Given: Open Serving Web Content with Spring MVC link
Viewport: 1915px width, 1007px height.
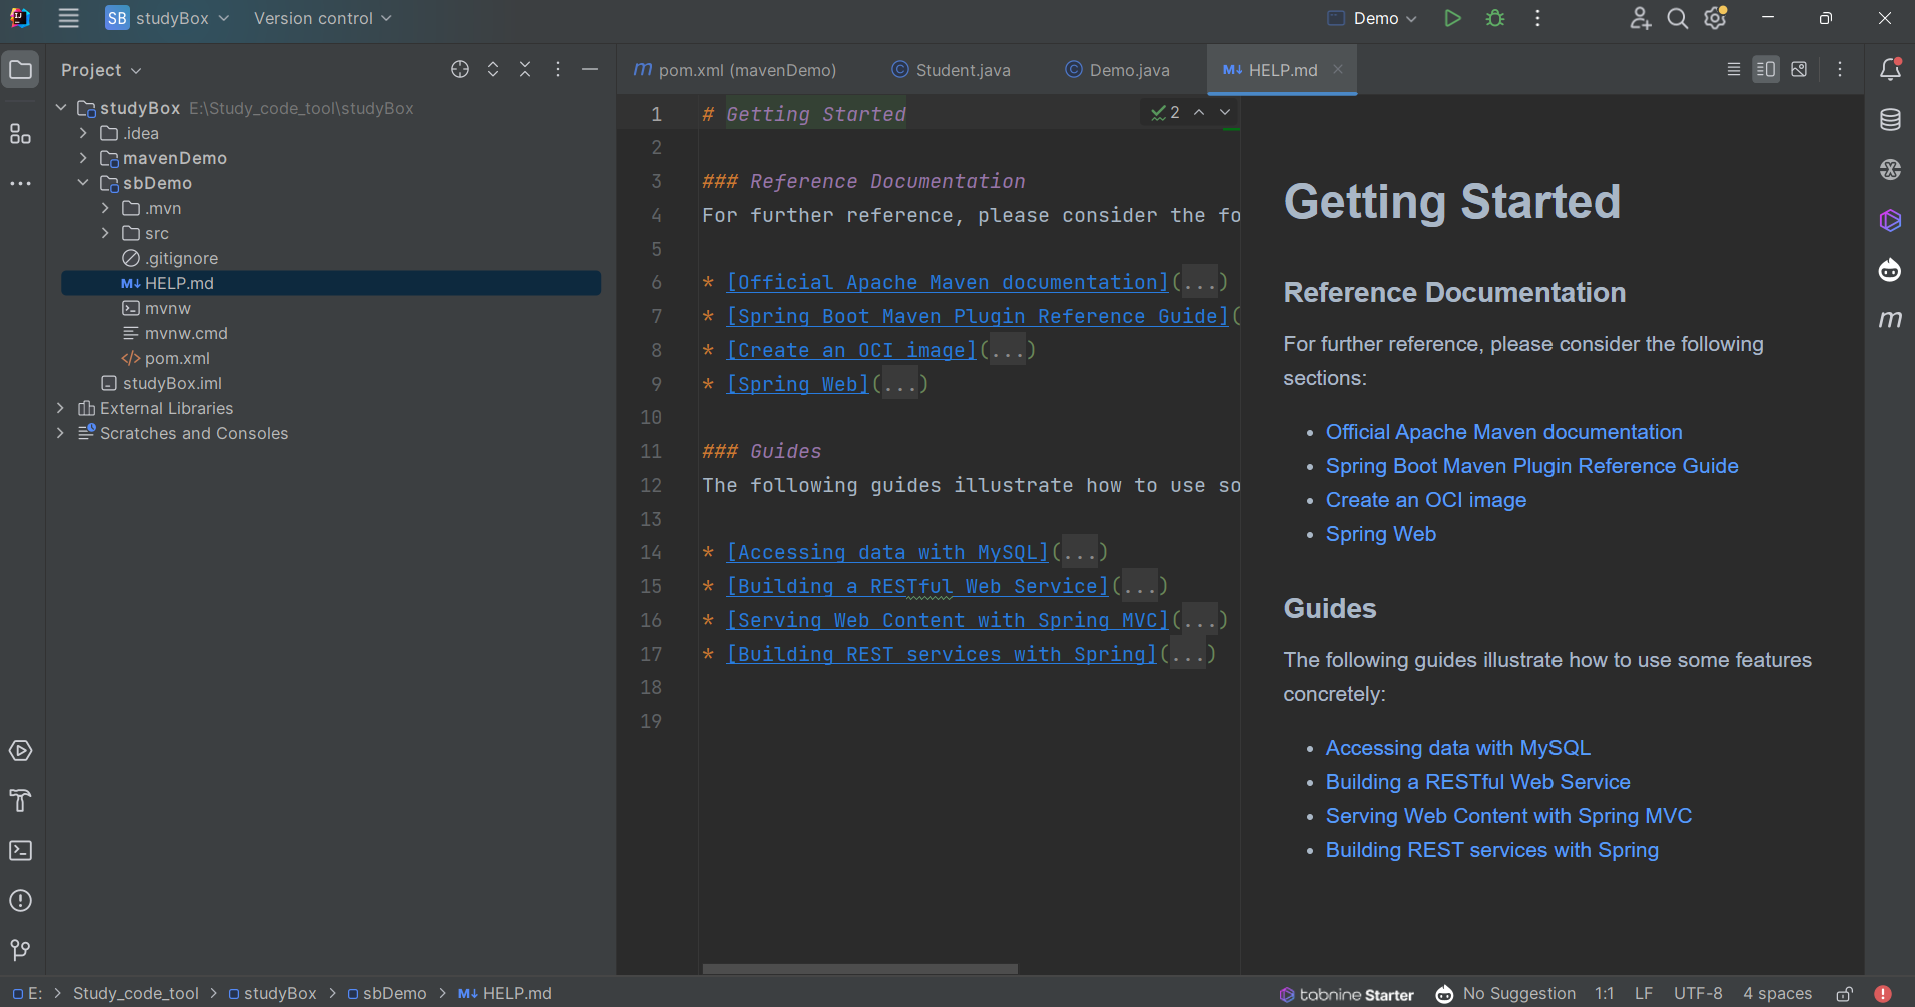Looking at the screenshot, I should pos(1509,816).
